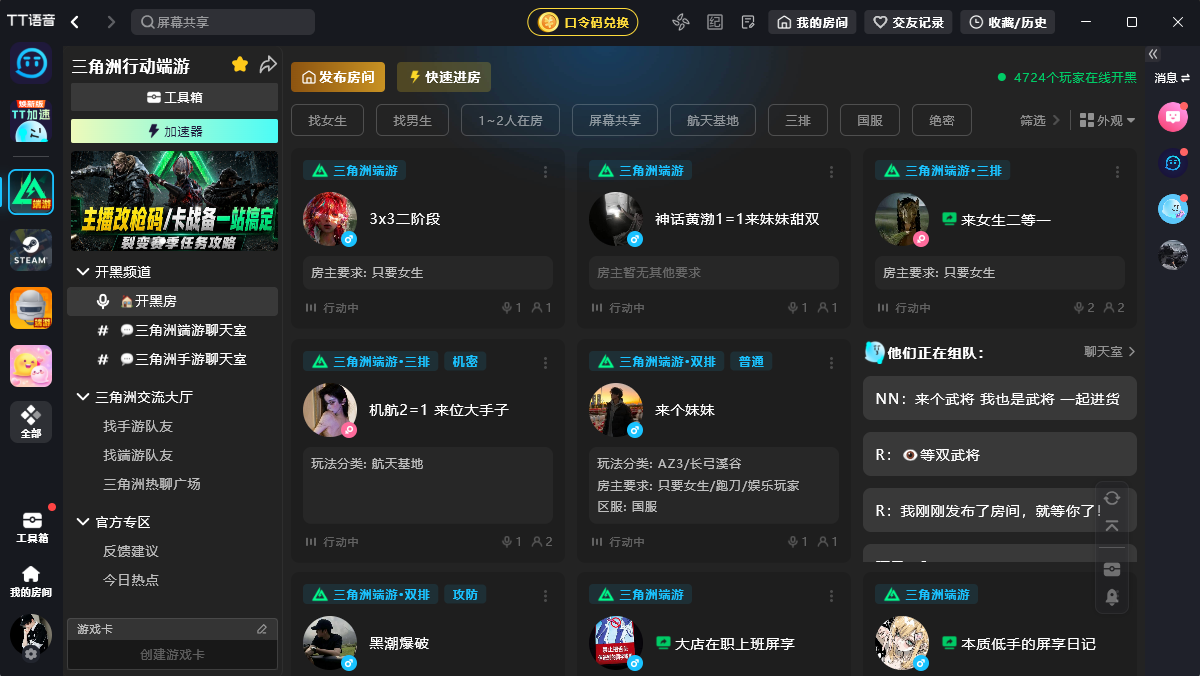1200x676 pixels.
Task: Click the search box with 屏幕共享 placeholder
Action: 223,22
